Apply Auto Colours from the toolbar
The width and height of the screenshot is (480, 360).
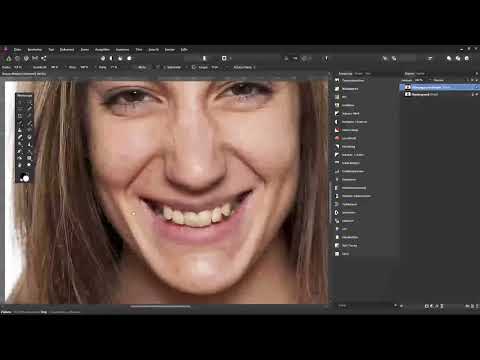coord(120,58)
